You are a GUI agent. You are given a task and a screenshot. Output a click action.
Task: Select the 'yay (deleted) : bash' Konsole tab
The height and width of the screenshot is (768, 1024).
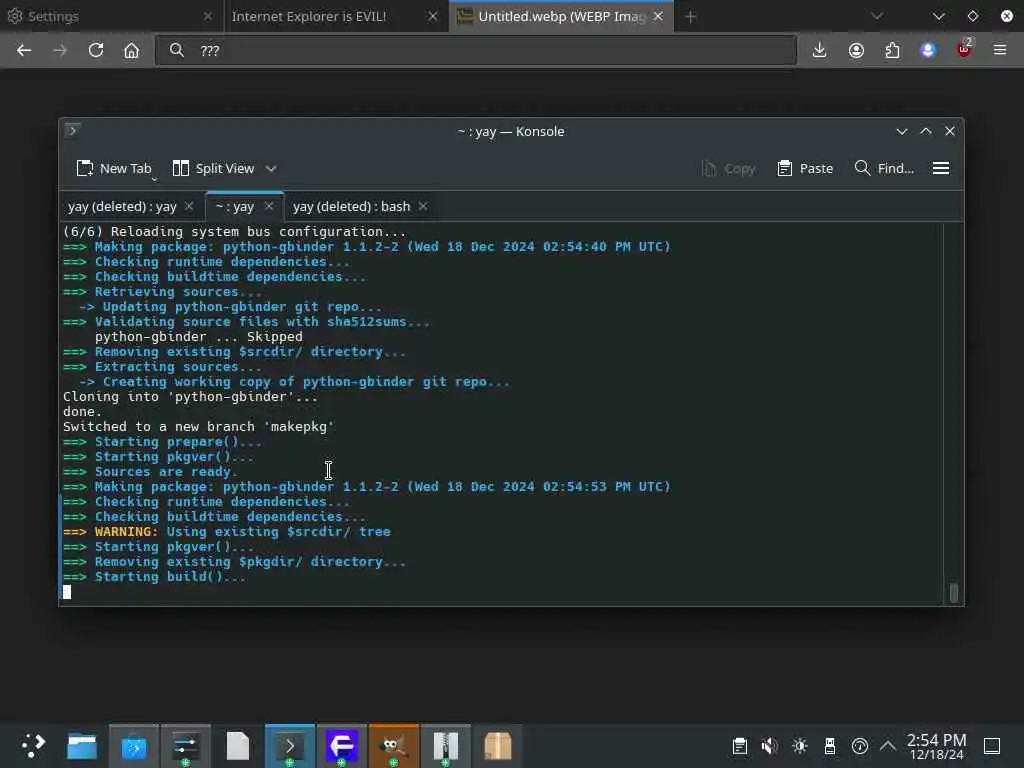tap(351, 206)
